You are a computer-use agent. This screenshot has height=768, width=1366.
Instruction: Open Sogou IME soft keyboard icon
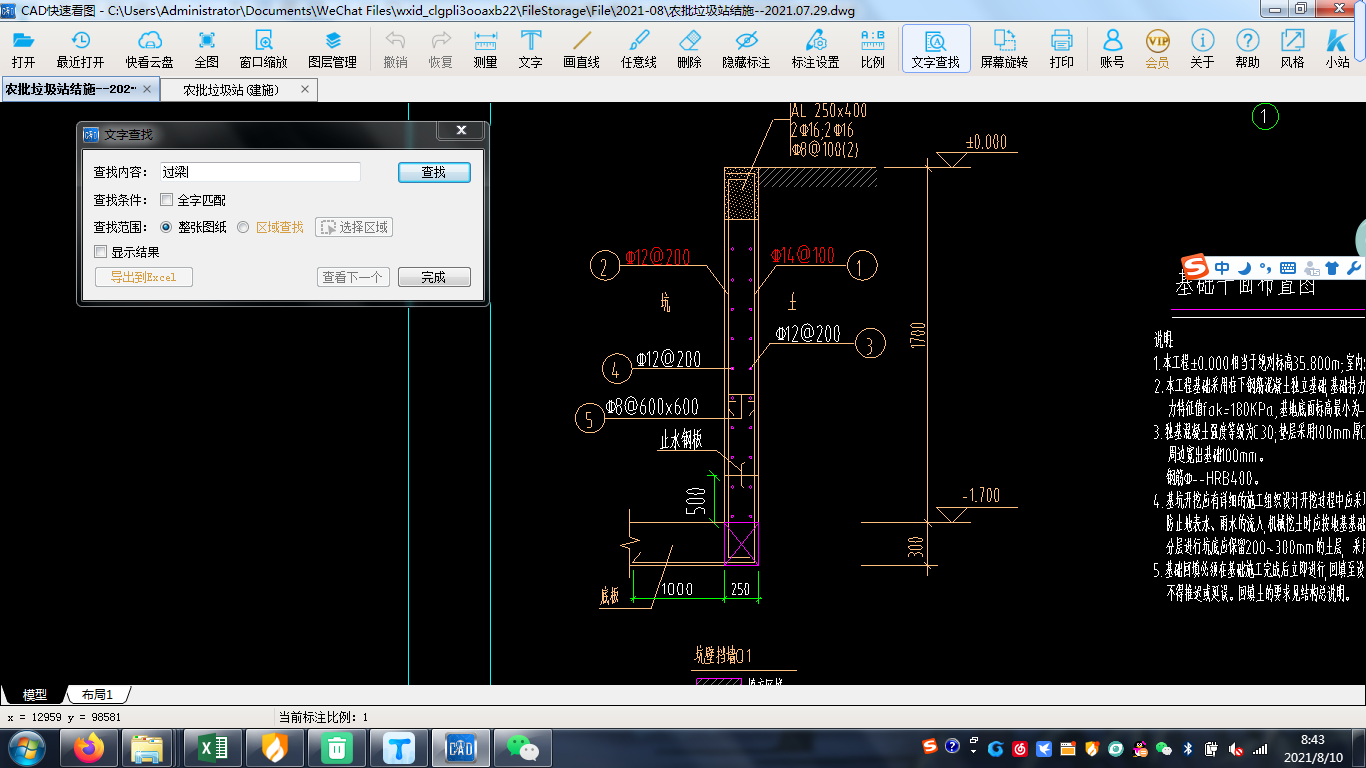1288,268
